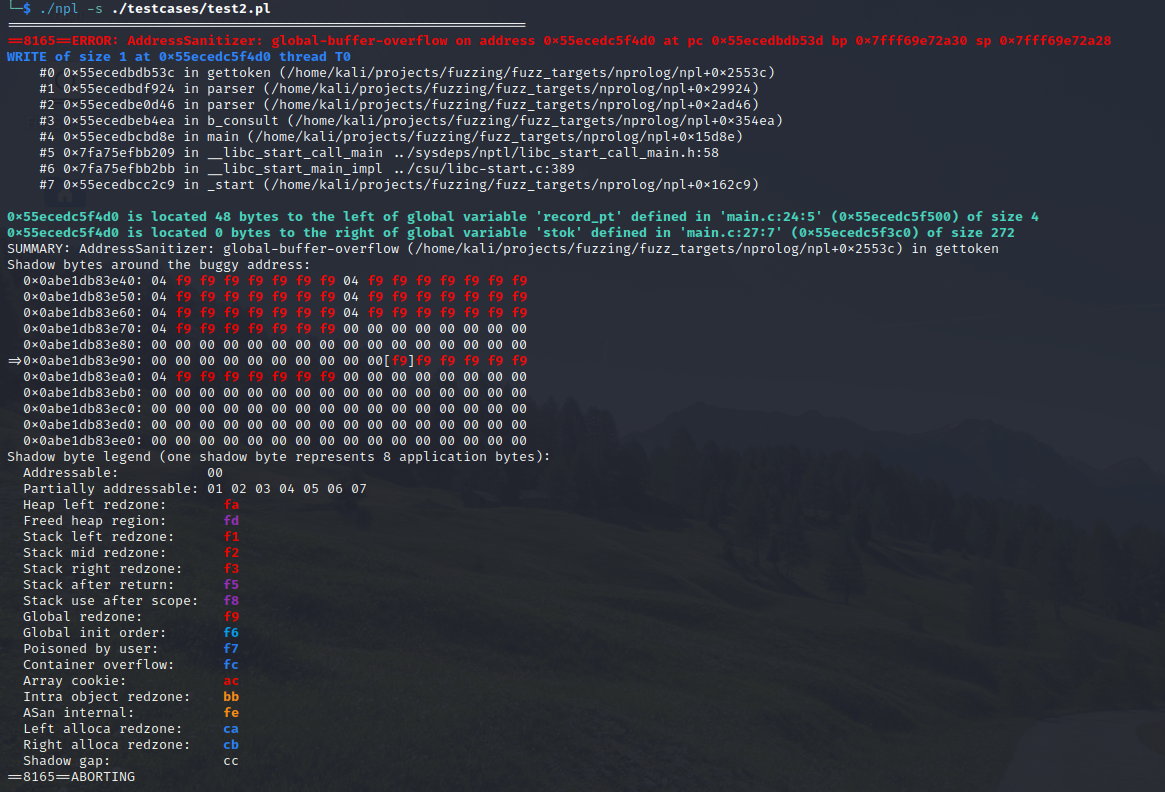Screen dimensions: 1165x792
Task: Click stack frame #0 in gettoken
Action: [x=407, y=72]
